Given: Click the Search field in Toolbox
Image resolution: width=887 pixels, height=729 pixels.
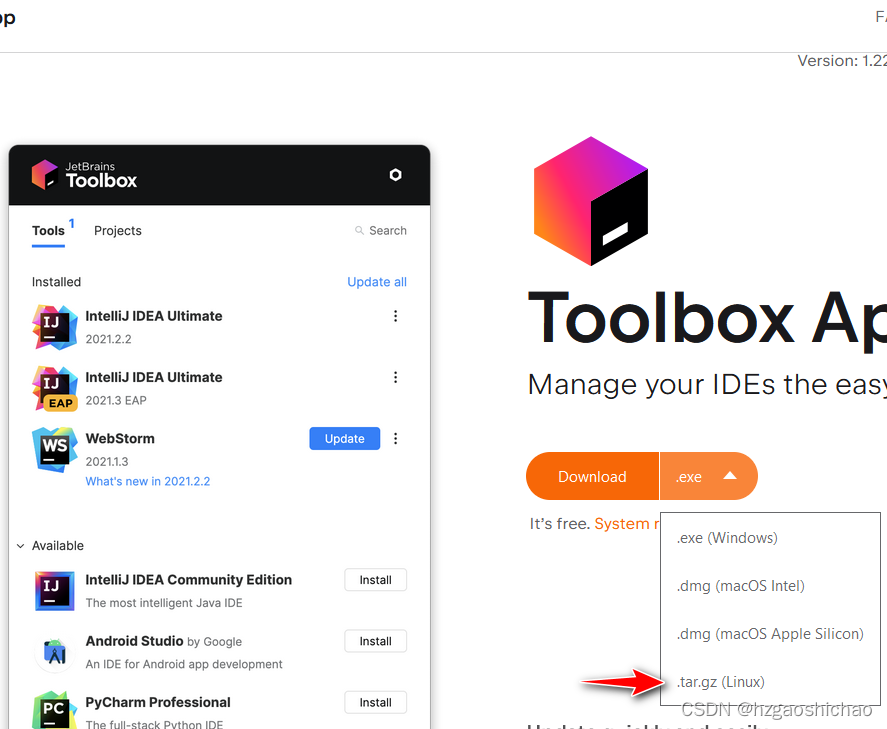Looking at the screenshot, I should (381, 230).
